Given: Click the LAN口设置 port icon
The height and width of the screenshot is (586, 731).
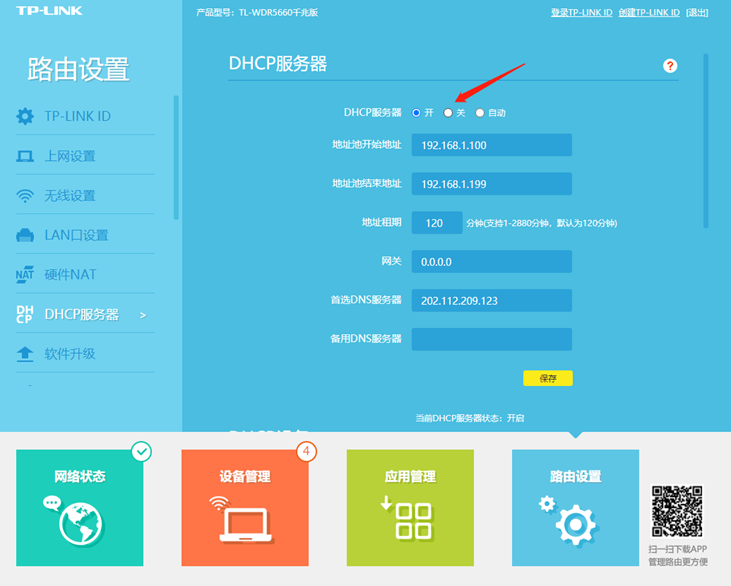Looking at the screenshot, I should coord(25,236).
